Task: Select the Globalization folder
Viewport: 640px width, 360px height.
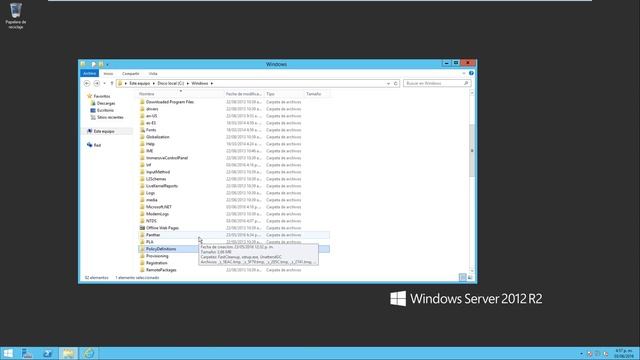Action: [x=158, y=137]
